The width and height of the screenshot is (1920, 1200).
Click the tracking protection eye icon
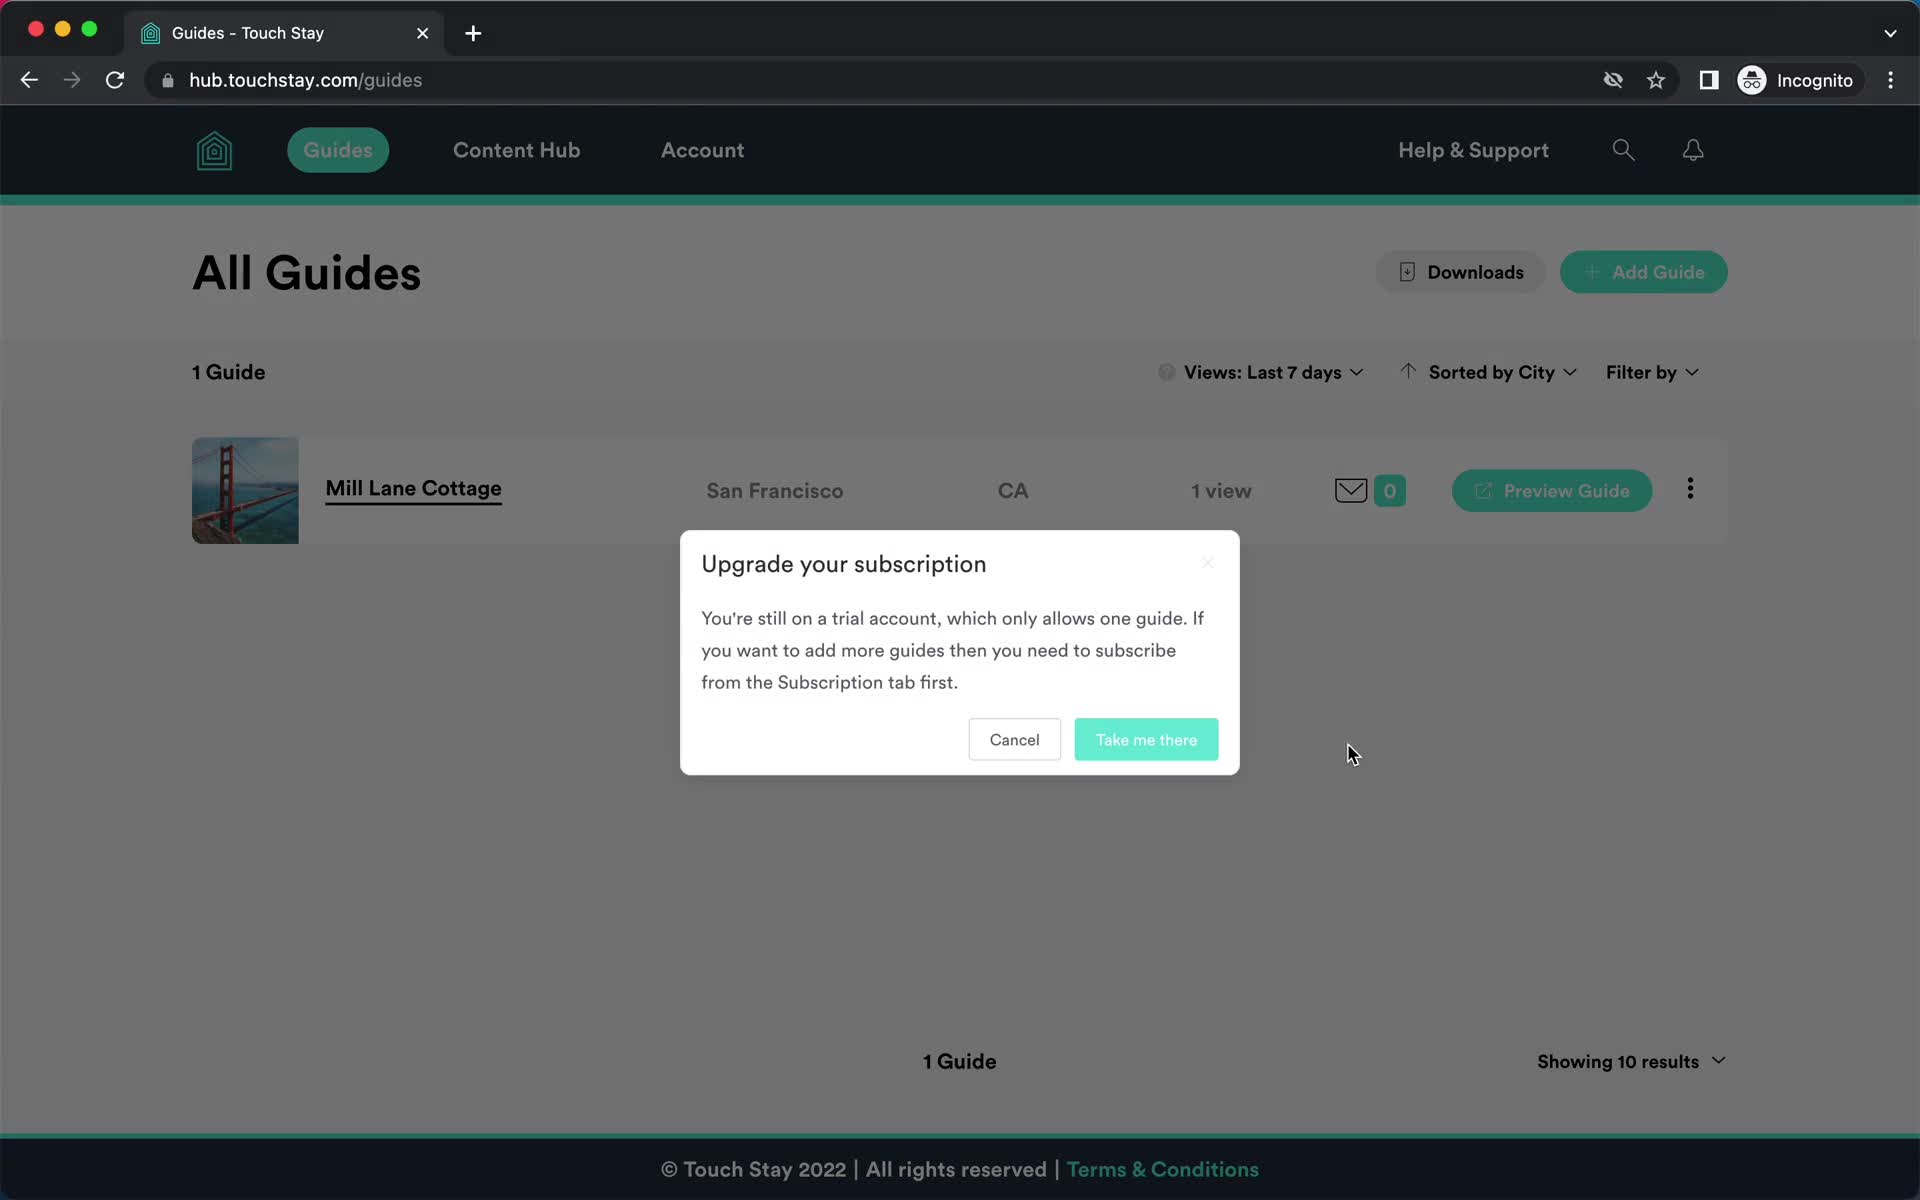pyautogui.click(x=1613, y=80)
